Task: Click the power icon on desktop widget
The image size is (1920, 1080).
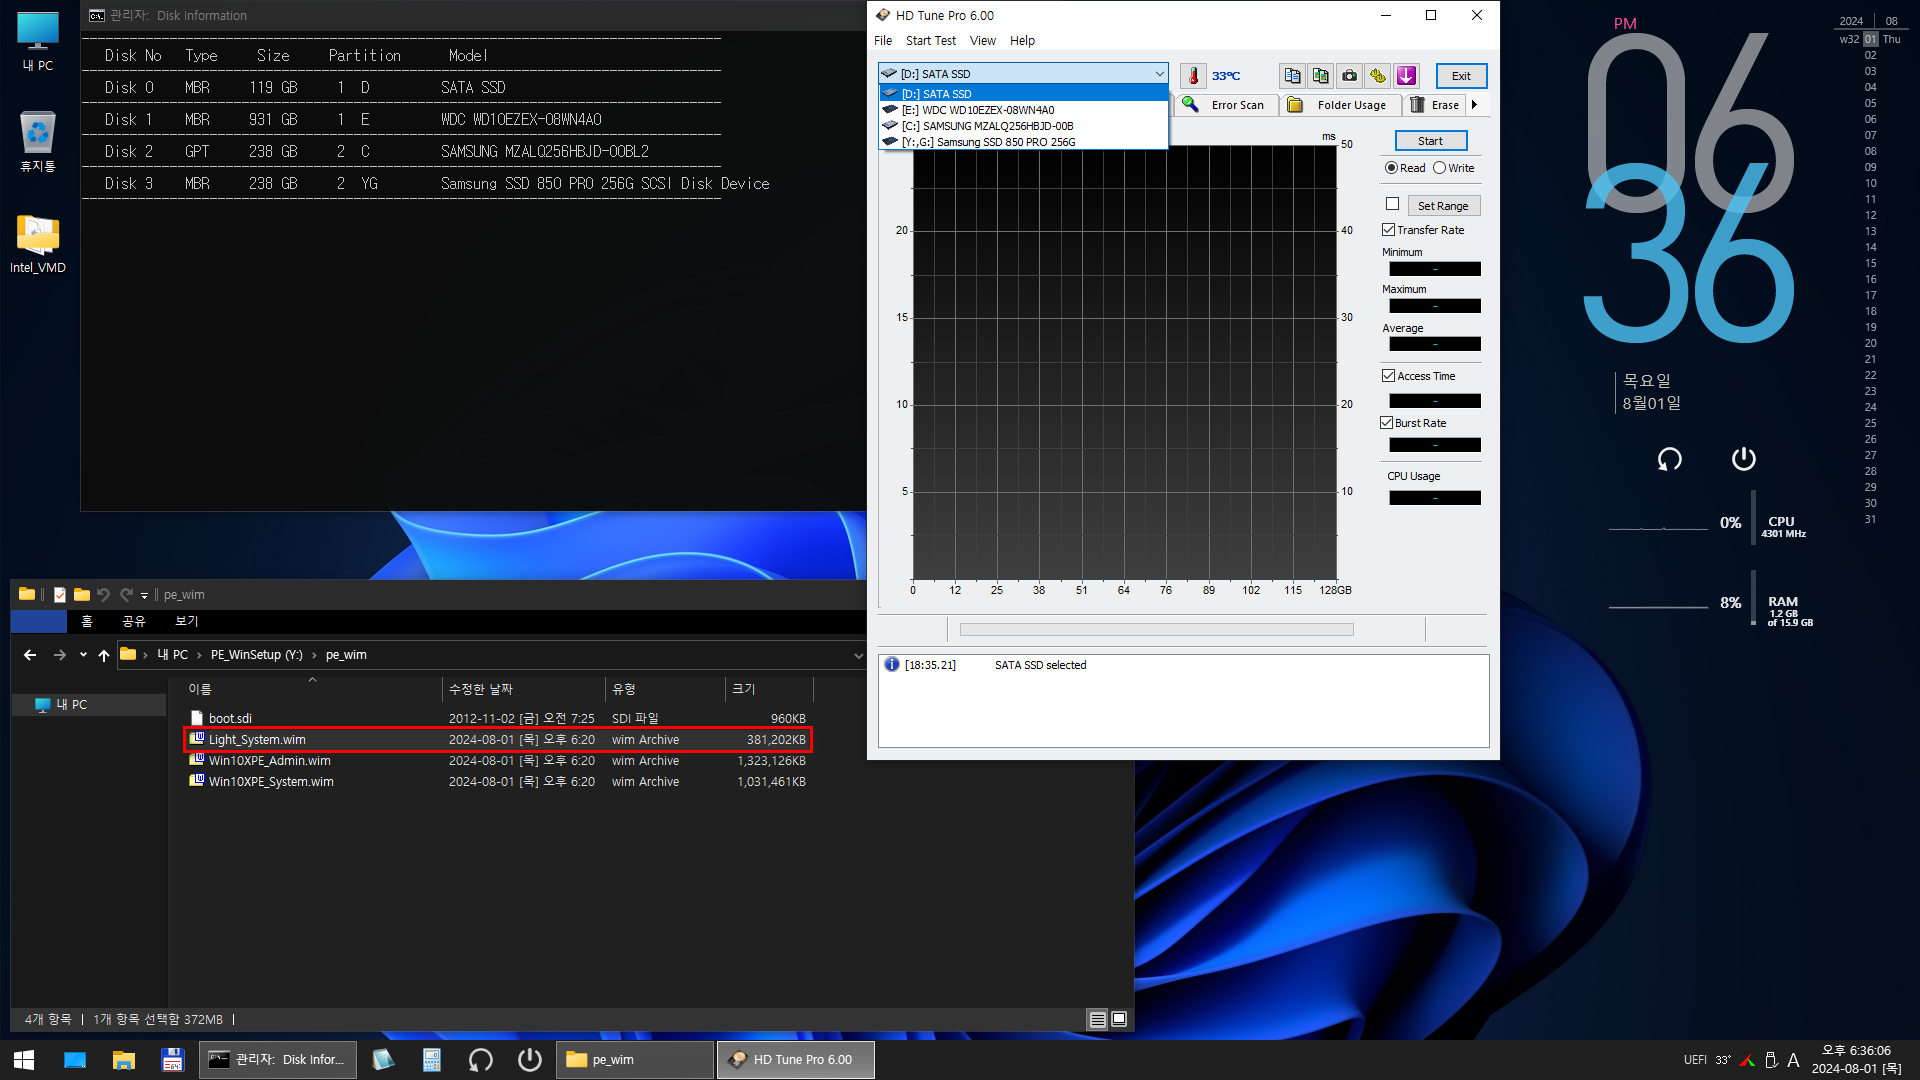Action: [1743, 459]
